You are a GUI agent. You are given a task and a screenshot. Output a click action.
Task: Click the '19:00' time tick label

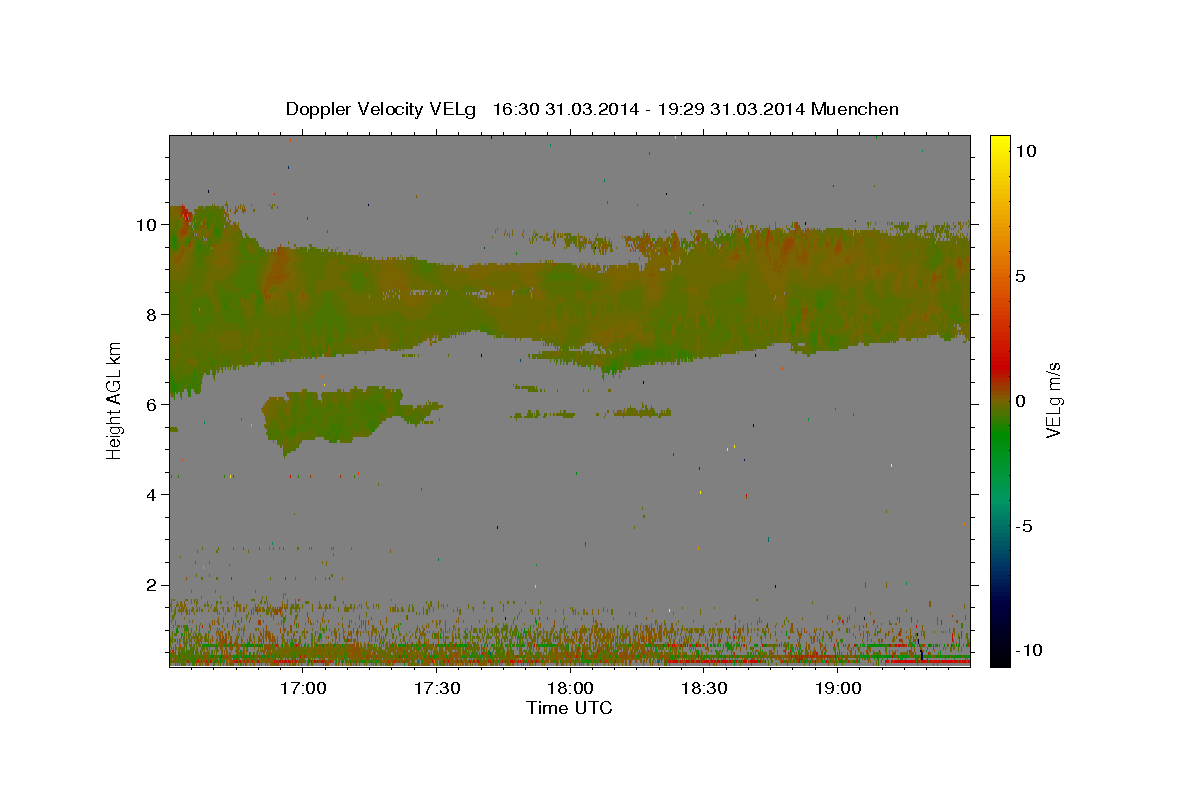tap(837, 689)
